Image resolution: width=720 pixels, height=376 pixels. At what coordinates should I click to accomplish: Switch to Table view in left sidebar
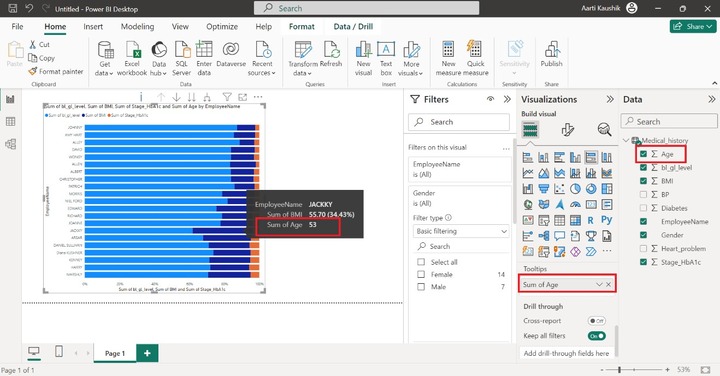(x=10, y=122)
